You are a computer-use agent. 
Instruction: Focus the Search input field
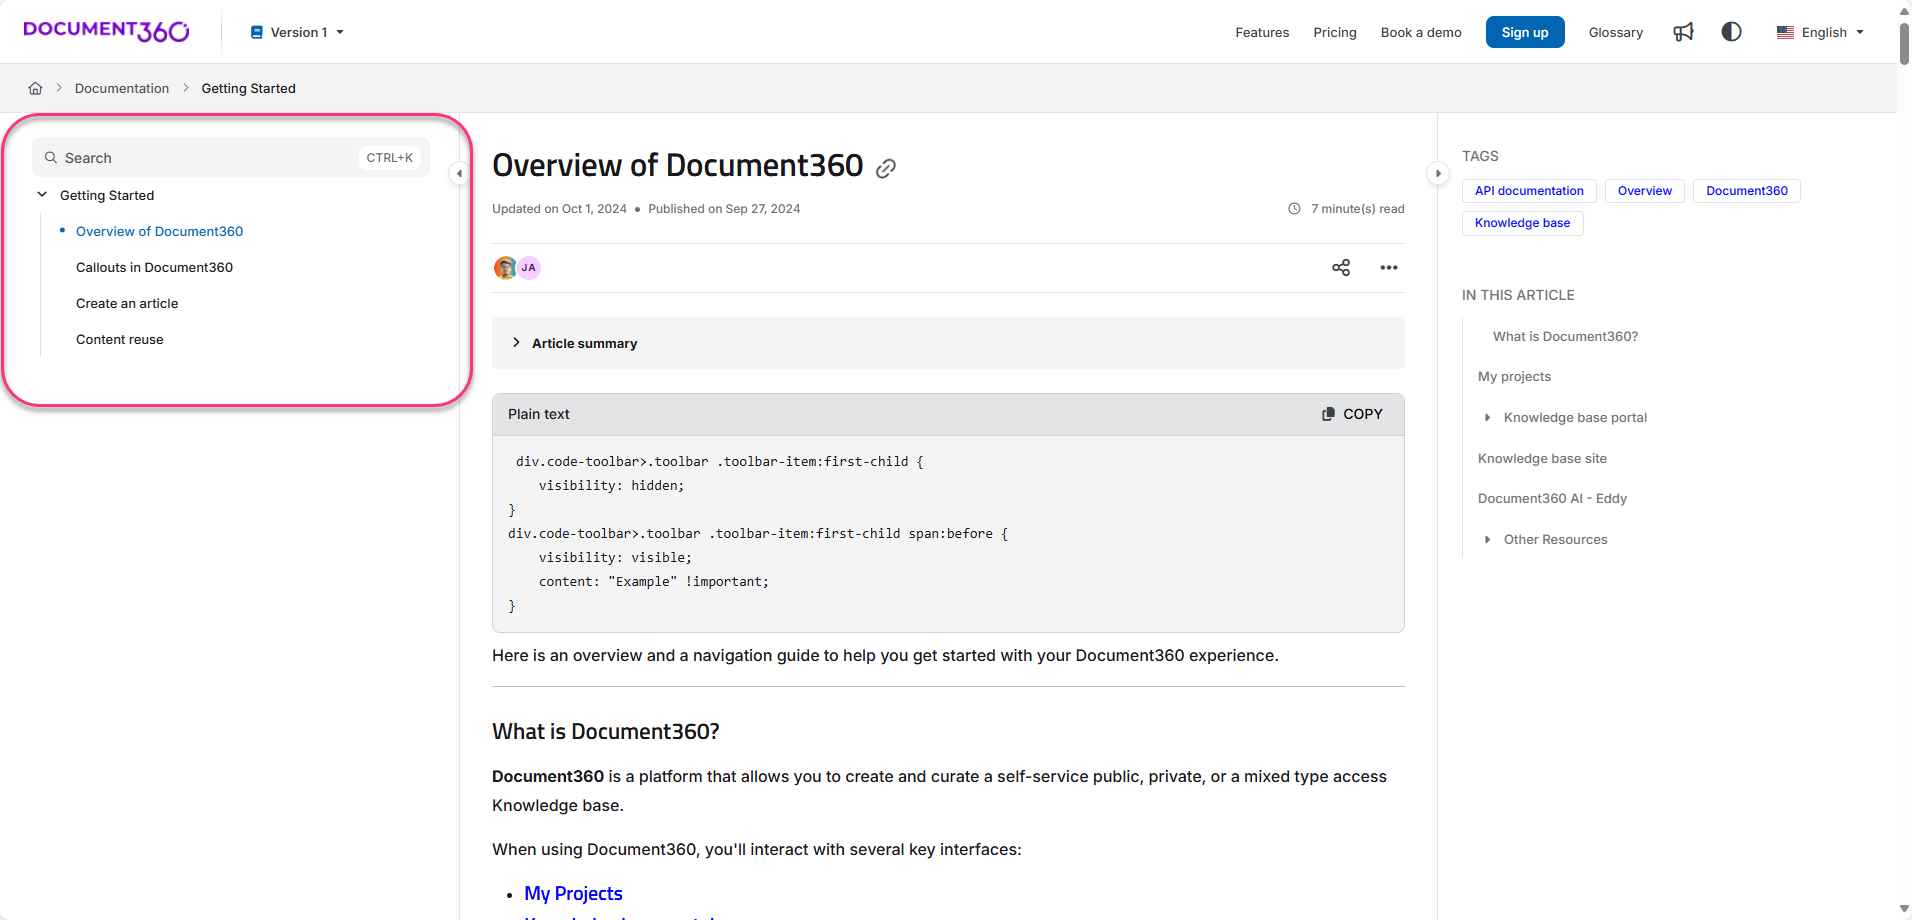pos(231,157)
